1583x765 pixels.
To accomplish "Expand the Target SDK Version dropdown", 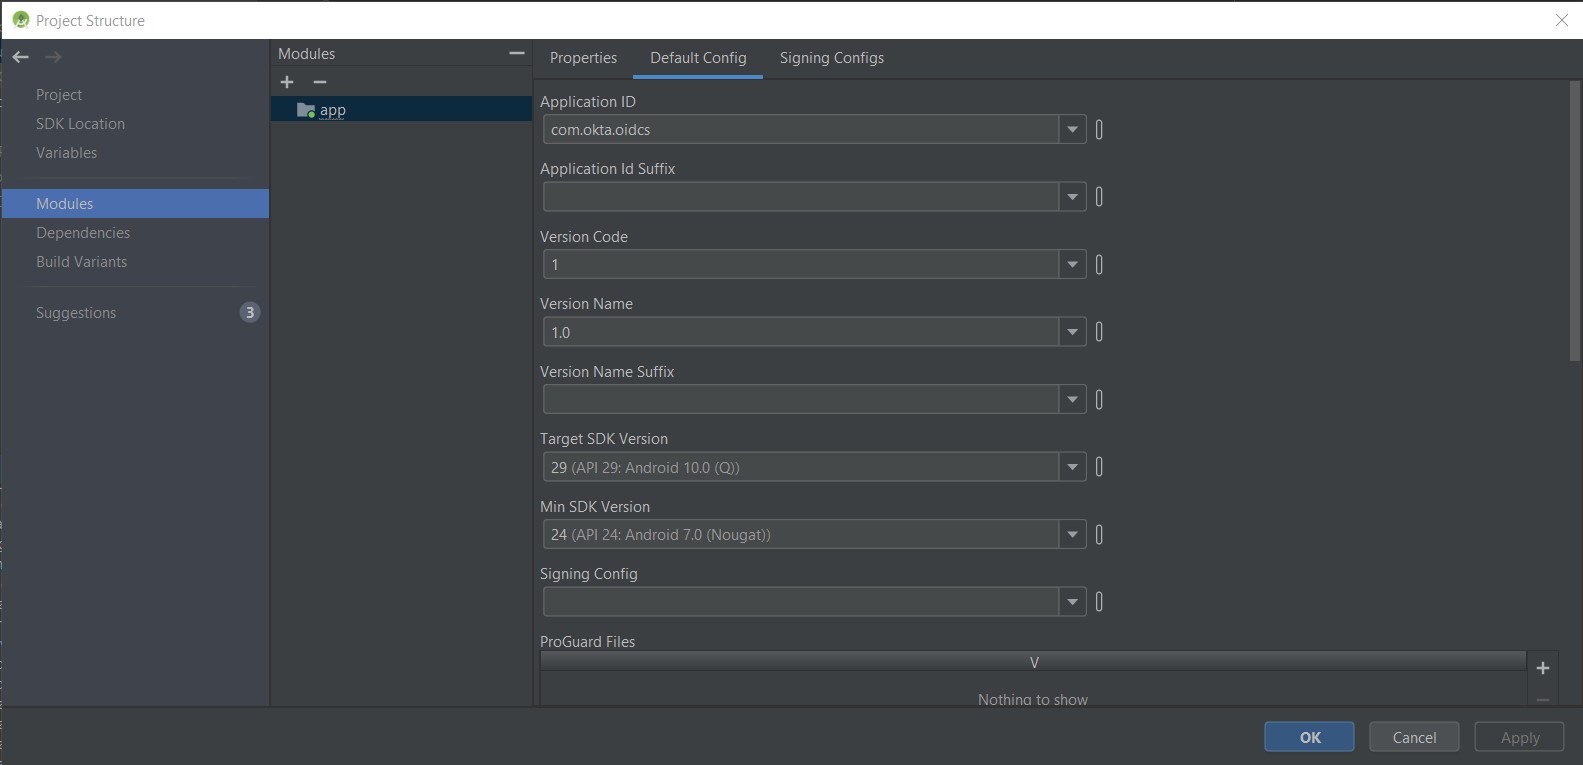I will 1072,467.
